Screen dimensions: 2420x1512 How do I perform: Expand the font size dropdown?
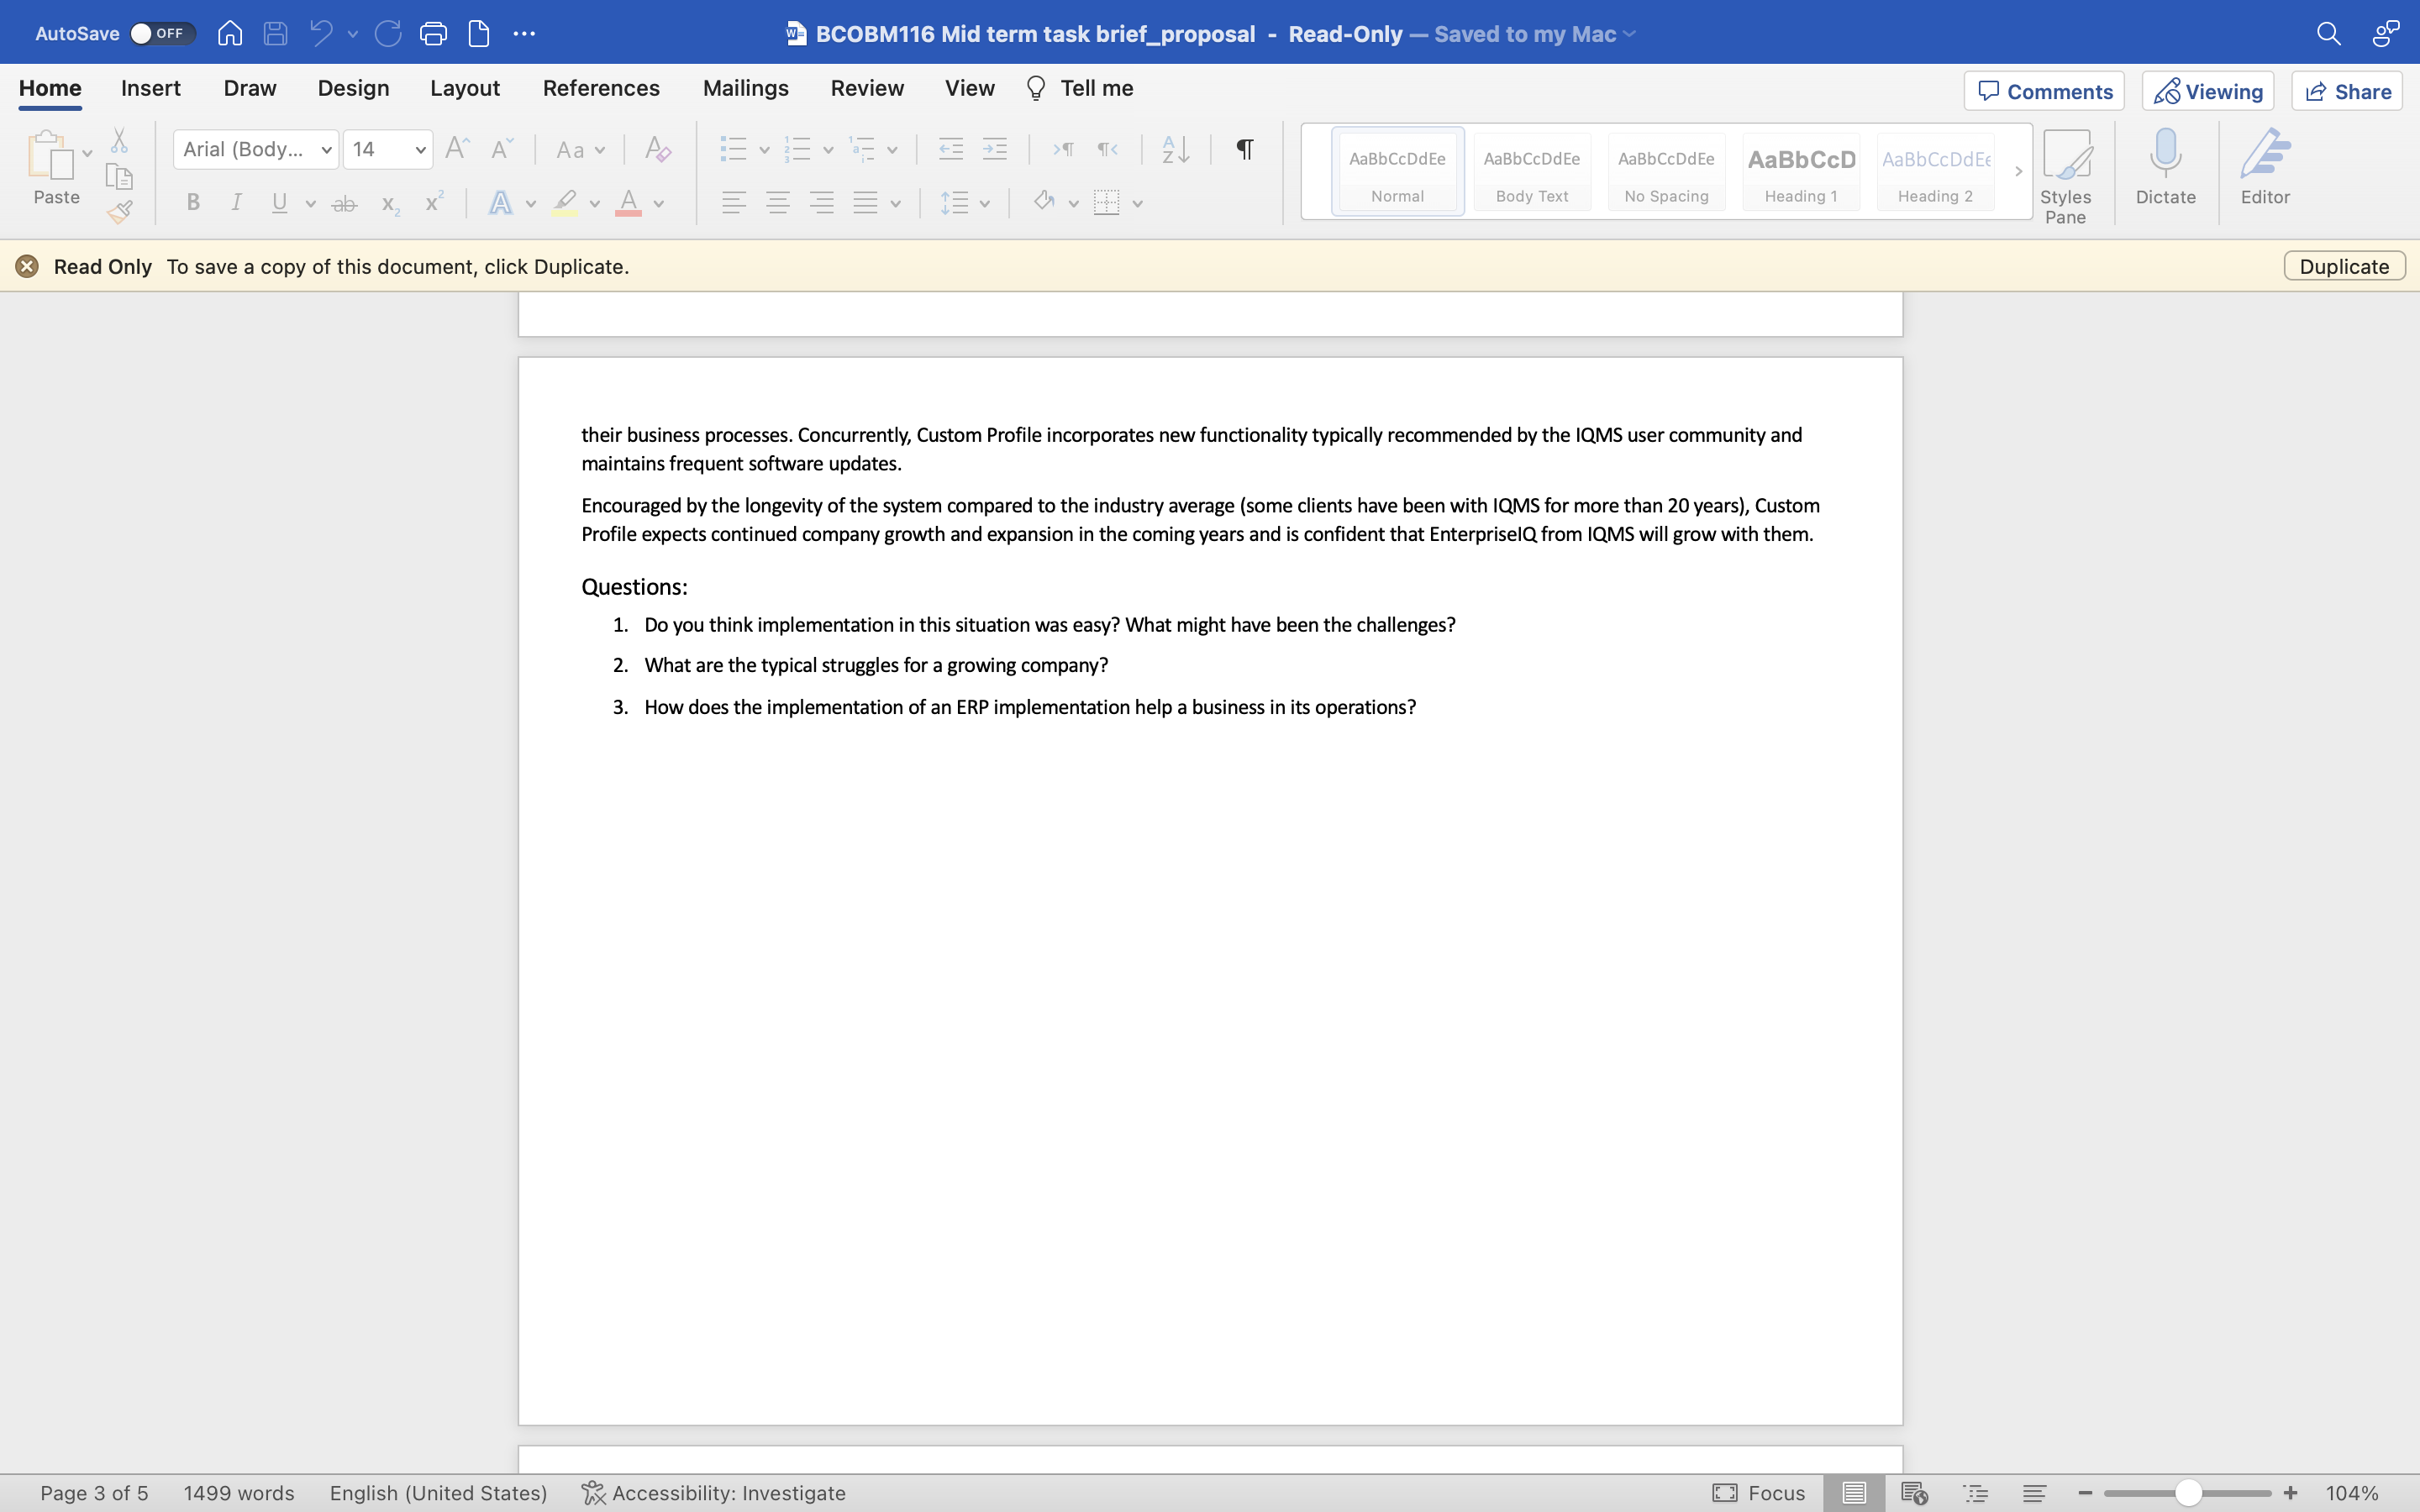tap(421, 150)
